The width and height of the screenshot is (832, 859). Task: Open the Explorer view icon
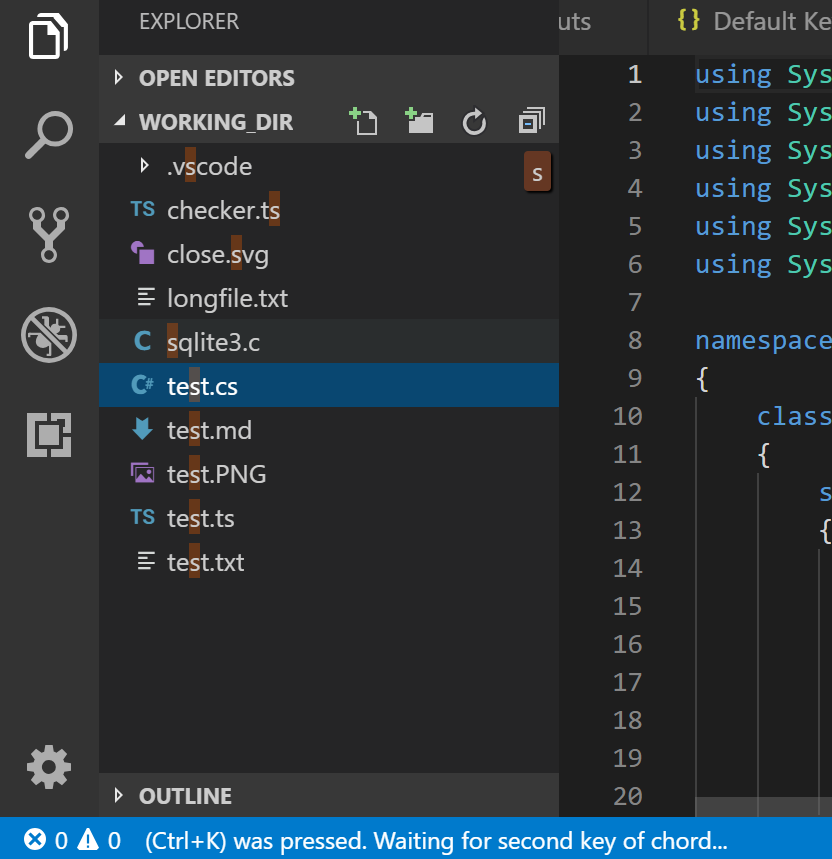[48, 36]
